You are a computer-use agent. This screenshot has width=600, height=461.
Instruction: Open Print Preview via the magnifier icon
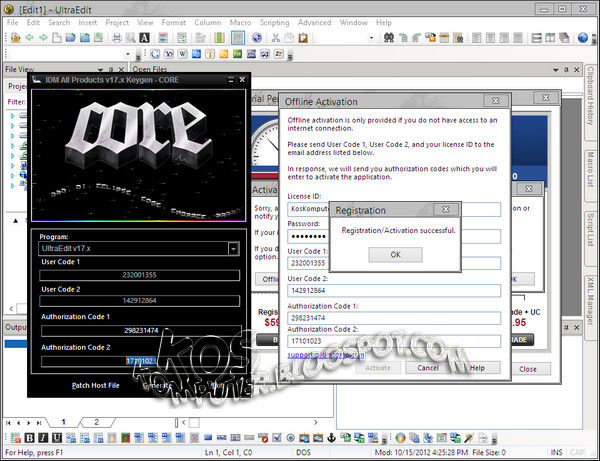tap(130, 37)
